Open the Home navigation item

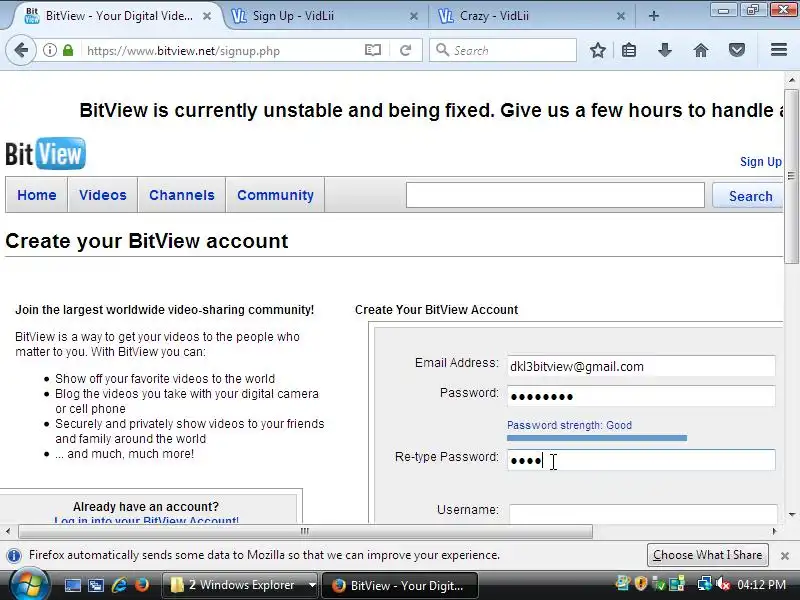point(37,195)
